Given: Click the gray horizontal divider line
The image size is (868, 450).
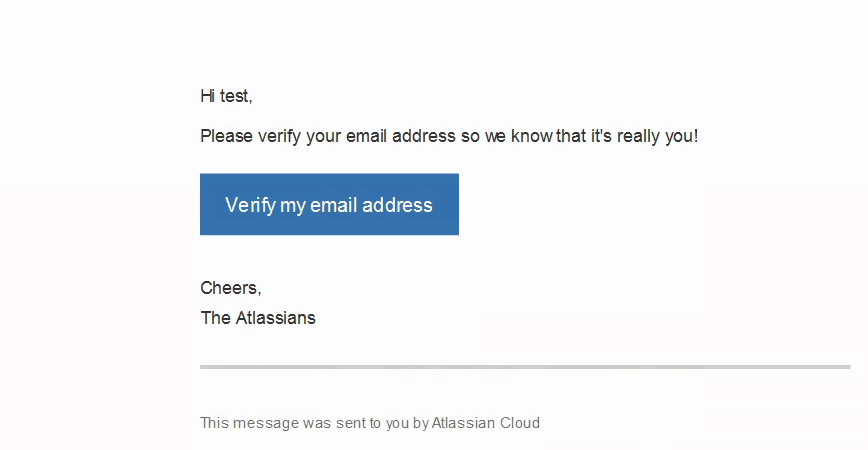Looking at the screenshot, I should point(525,366).
